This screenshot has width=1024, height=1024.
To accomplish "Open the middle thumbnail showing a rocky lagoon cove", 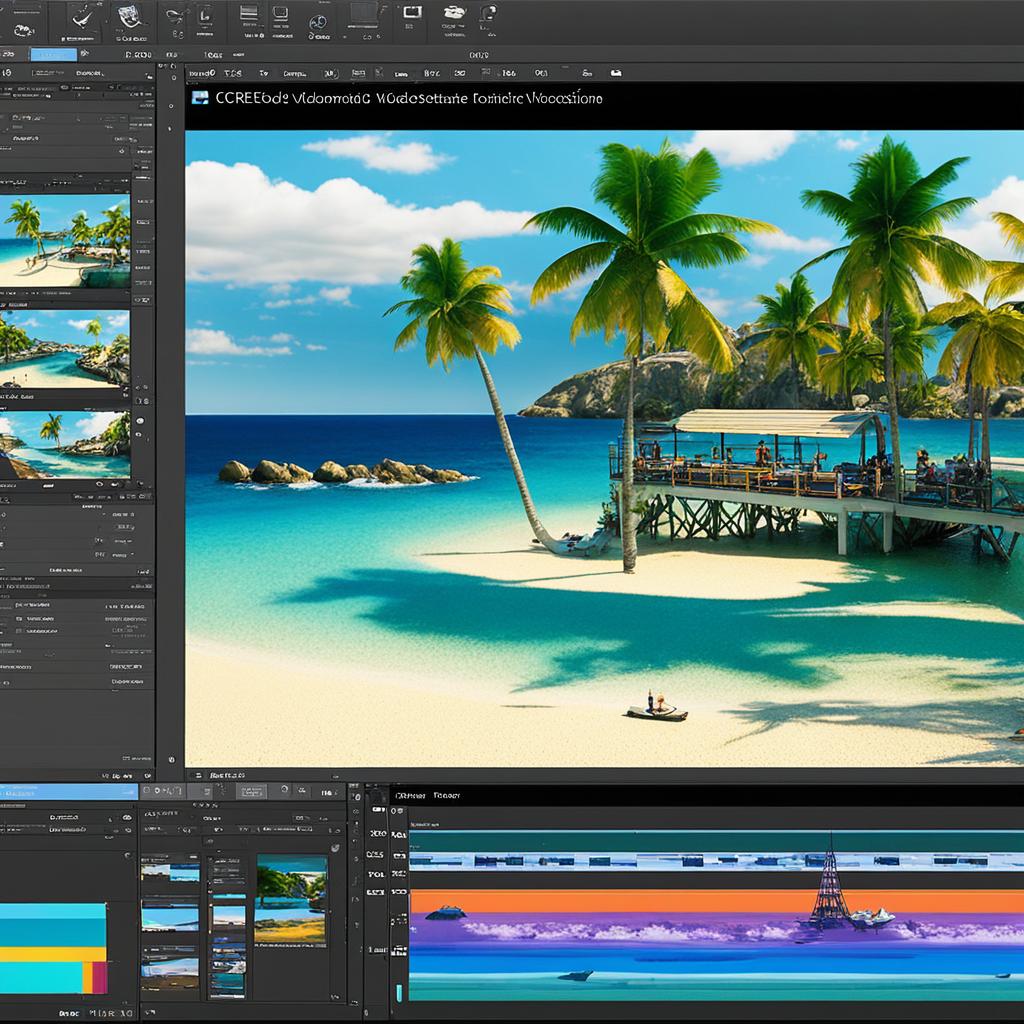I will pyautogui.click(x=65, y=348).
